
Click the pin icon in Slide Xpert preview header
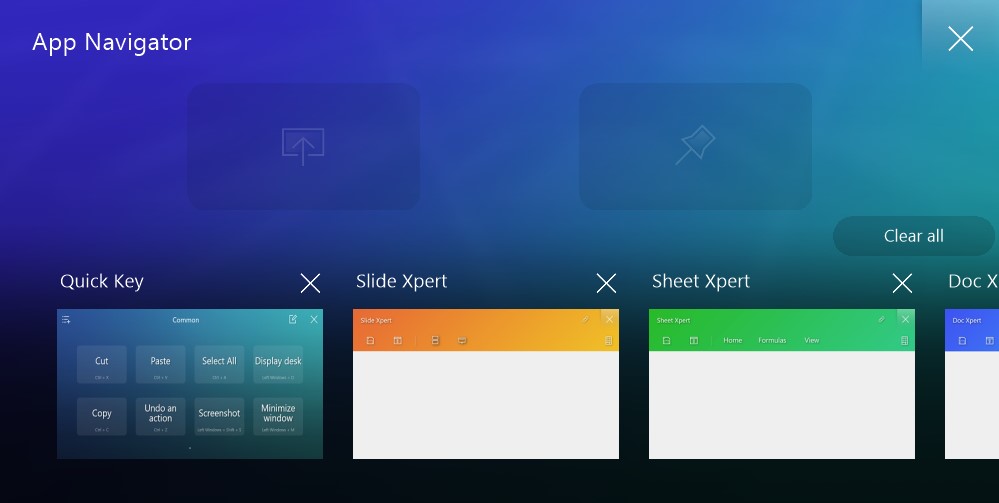(x=586, y=319)
